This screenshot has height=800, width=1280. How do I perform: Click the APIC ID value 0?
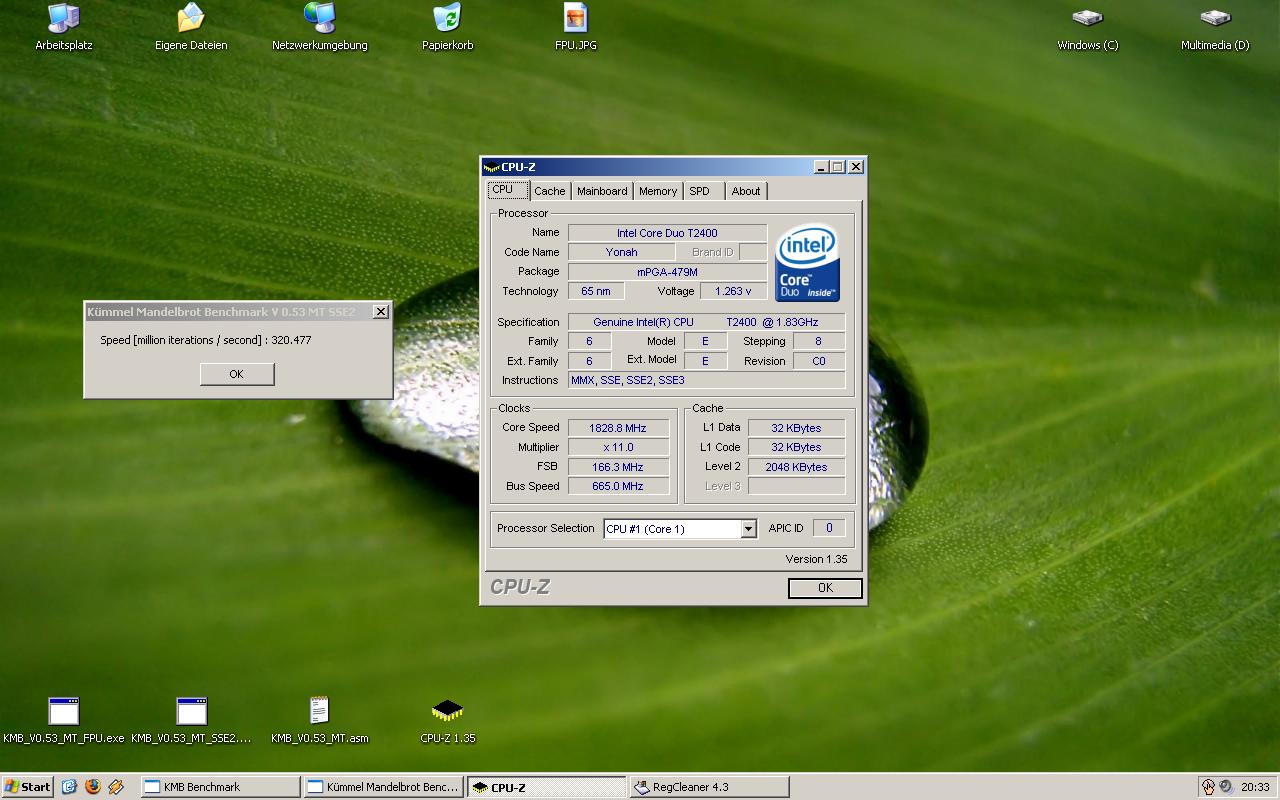coord(829,528)
